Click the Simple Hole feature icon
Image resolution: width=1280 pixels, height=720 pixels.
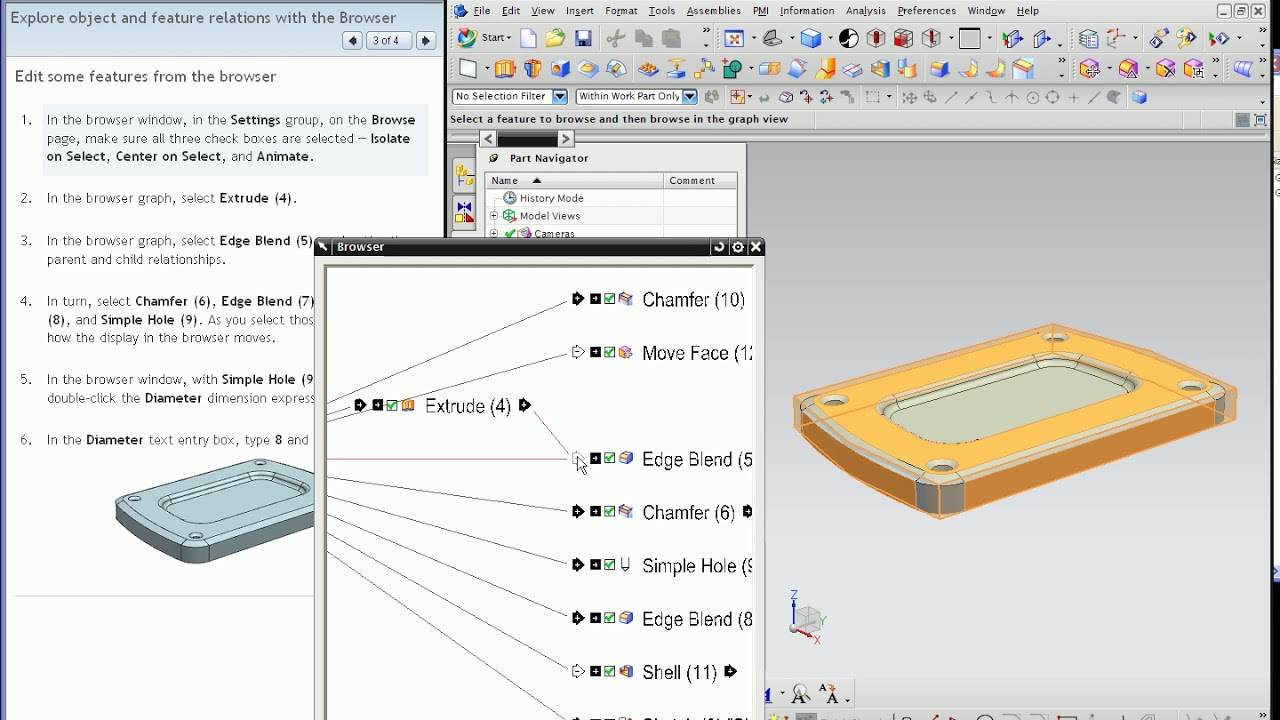tap(626, 565)
